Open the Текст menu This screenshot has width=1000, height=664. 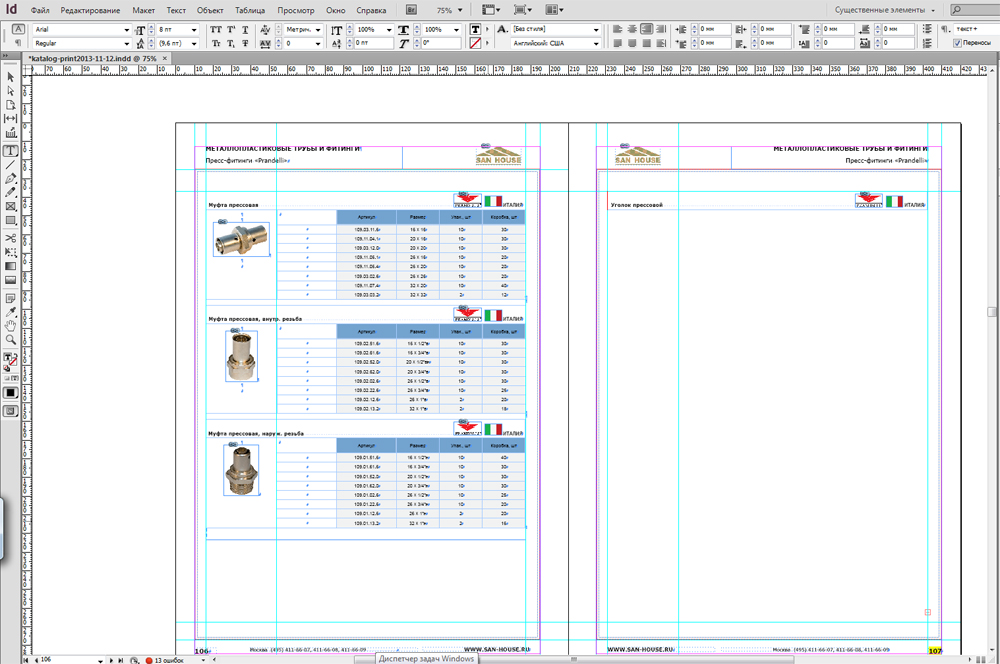(x=176, y=10)
